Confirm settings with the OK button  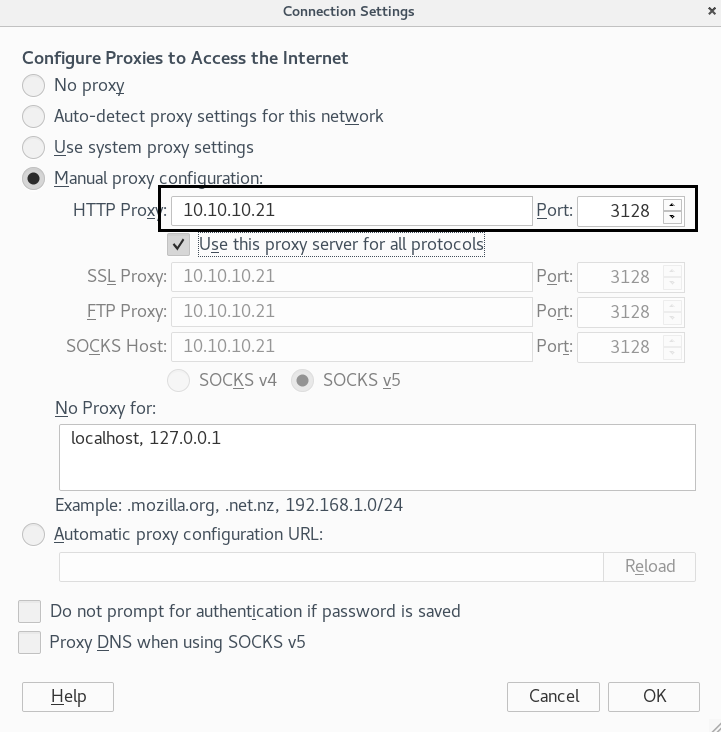(654, 696)
